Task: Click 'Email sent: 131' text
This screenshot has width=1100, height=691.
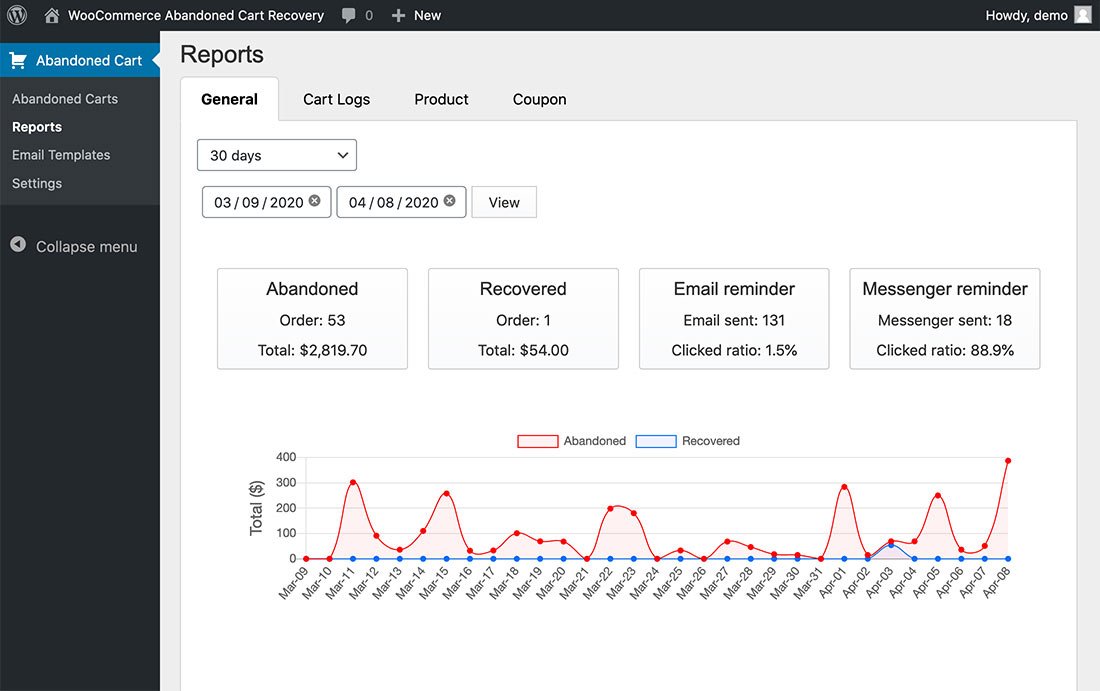Action: point(735,320)
